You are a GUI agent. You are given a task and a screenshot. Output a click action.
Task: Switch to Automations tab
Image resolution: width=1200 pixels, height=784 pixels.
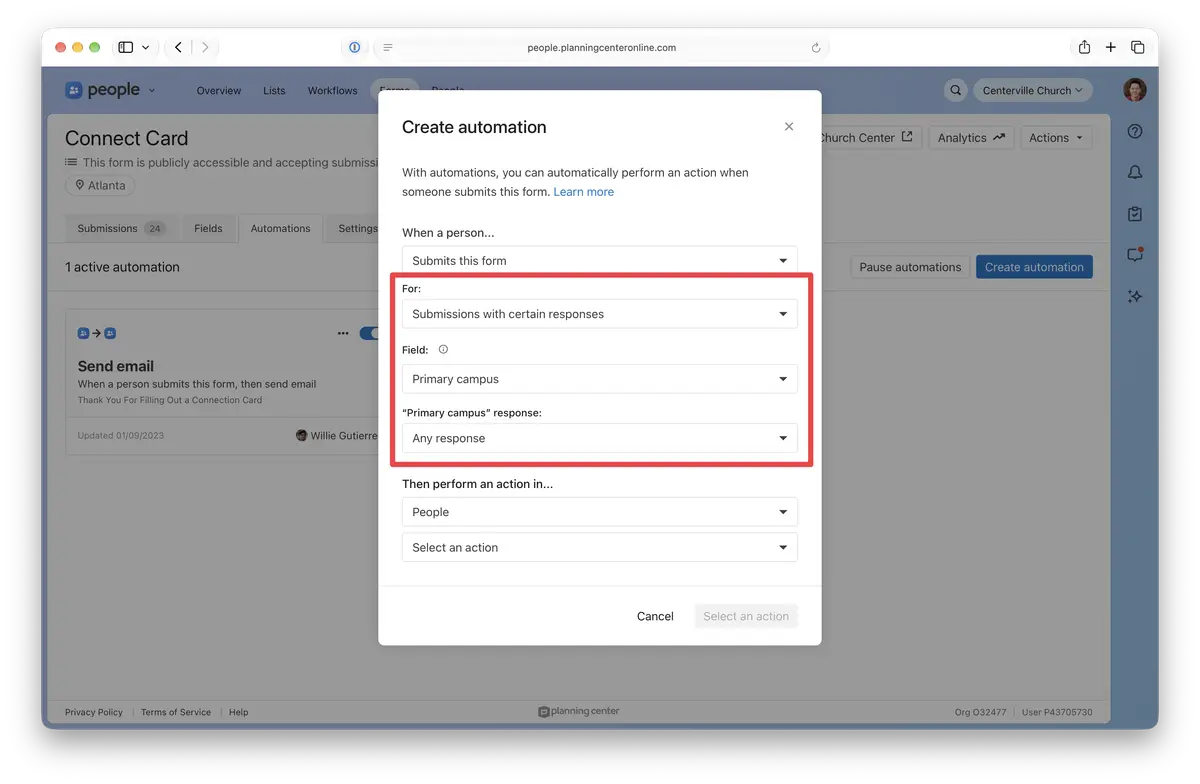click(x=280, y=228)
